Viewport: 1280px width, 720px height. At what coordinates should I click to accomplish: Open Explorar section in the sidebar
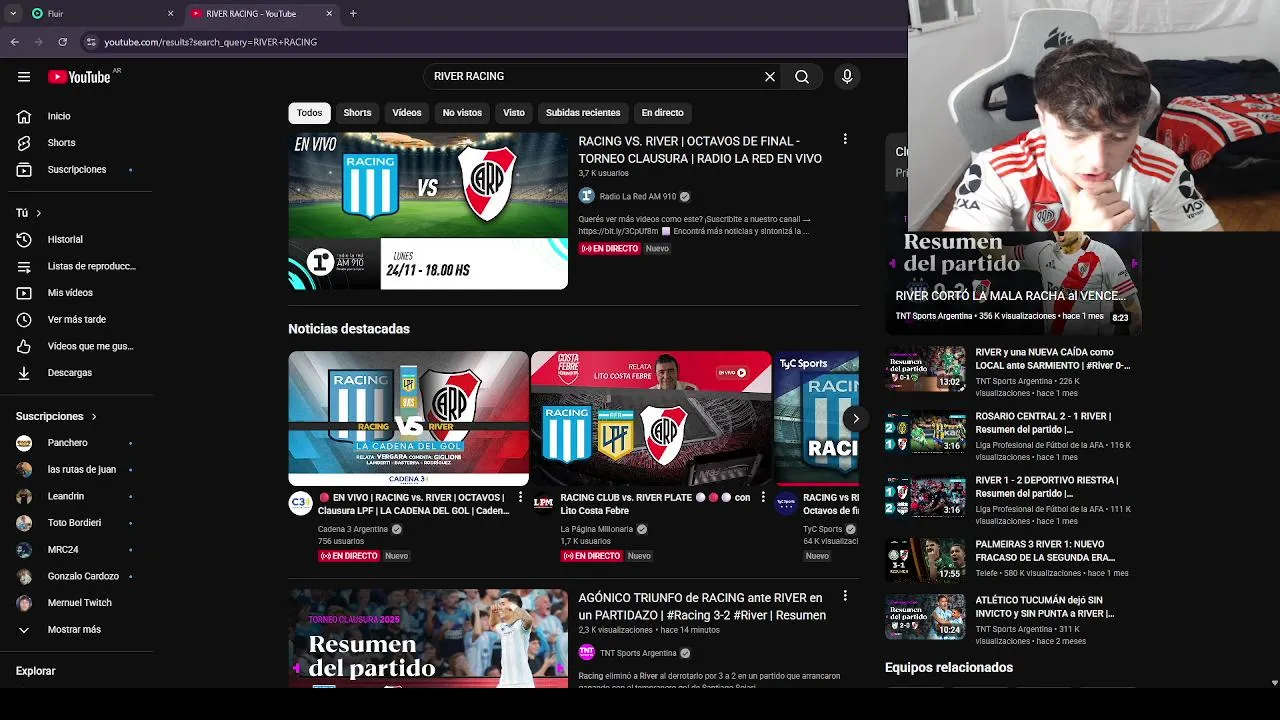(x=36, y=671)
